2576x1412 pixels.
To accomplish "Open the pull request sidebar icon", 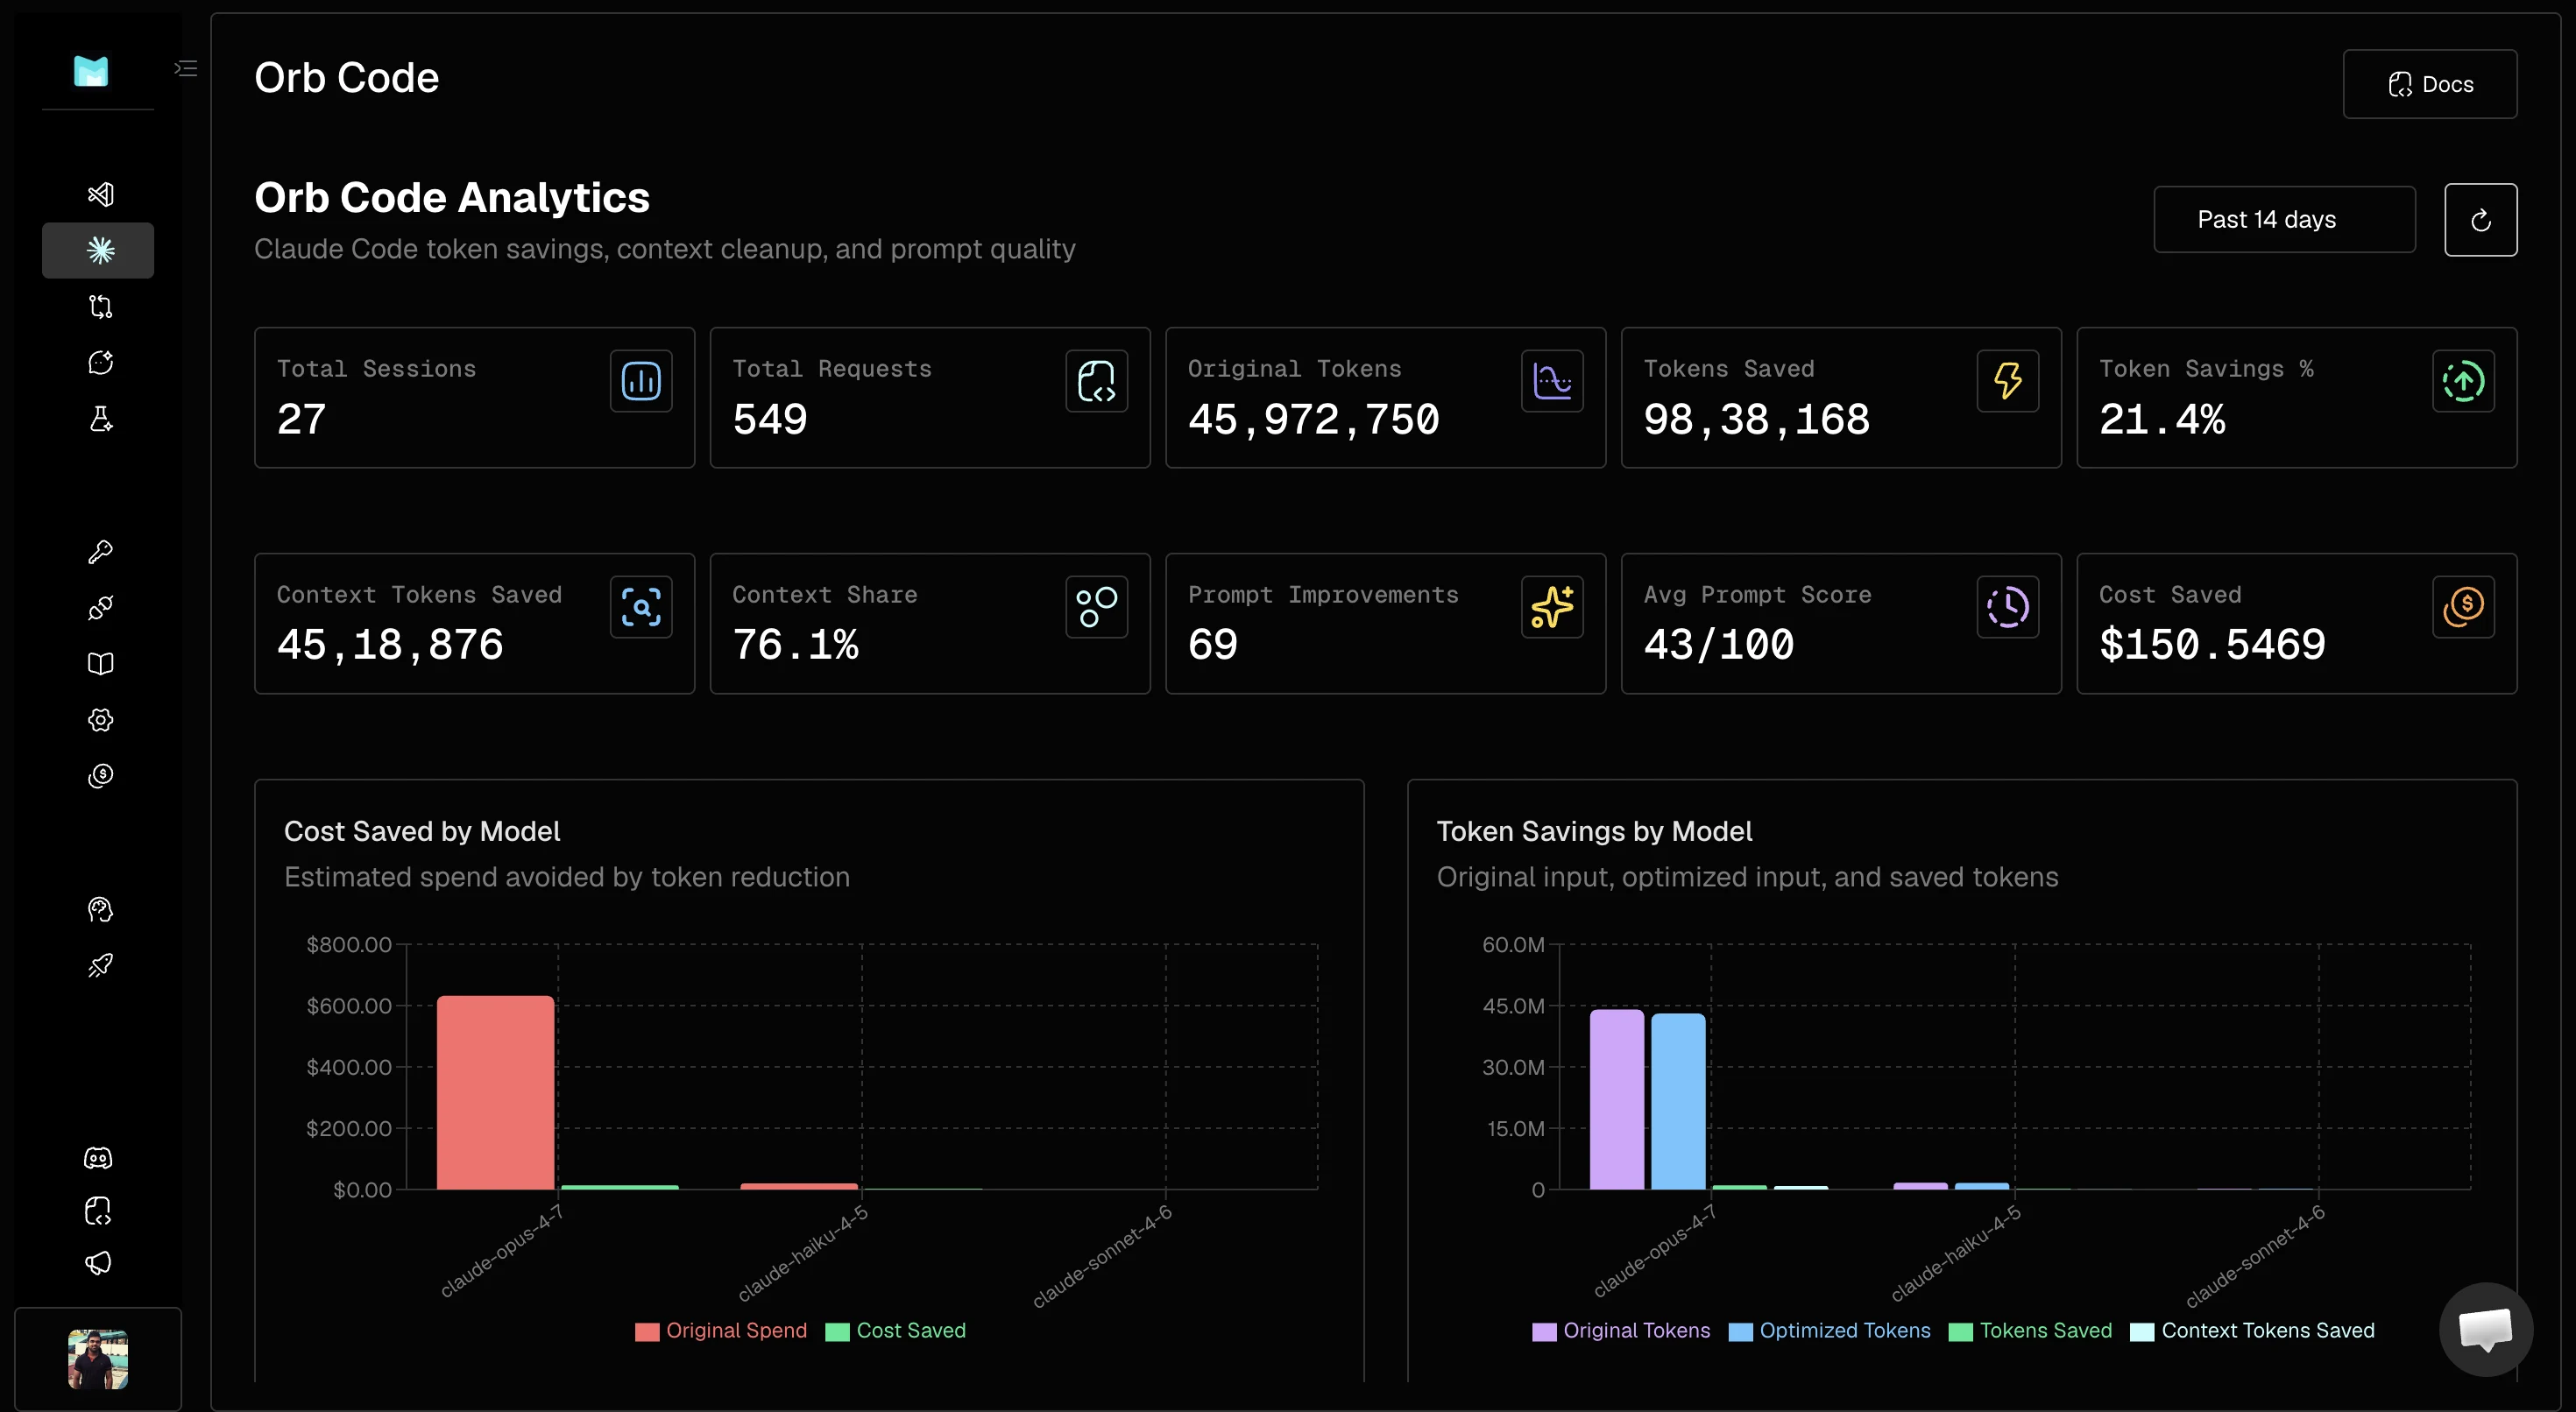I will coord(100,306).
